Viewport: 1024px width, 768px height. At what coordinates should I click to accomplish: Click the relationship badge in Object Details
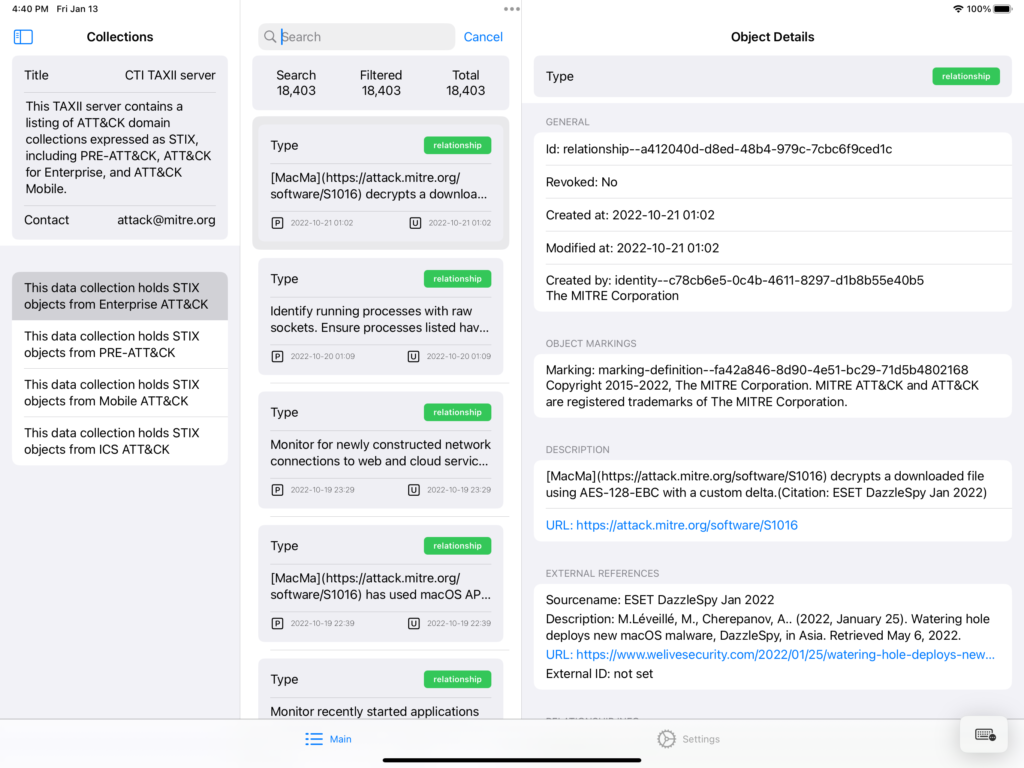965,76
